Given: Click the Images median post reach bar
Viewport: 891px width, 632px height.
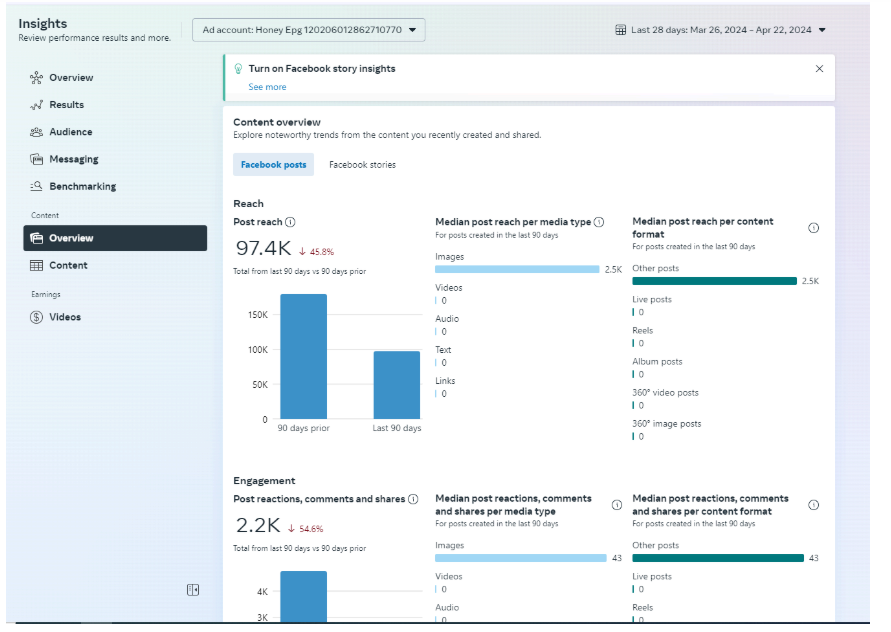Looking at the screenshot, I should (517, 269).
